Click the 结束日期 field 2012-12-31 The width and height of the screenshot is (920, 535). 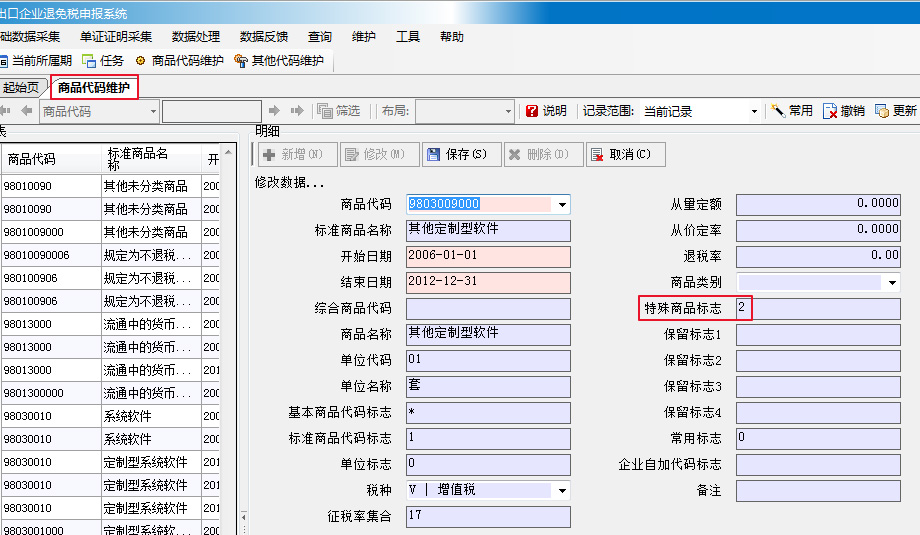[x=488, y=282]
